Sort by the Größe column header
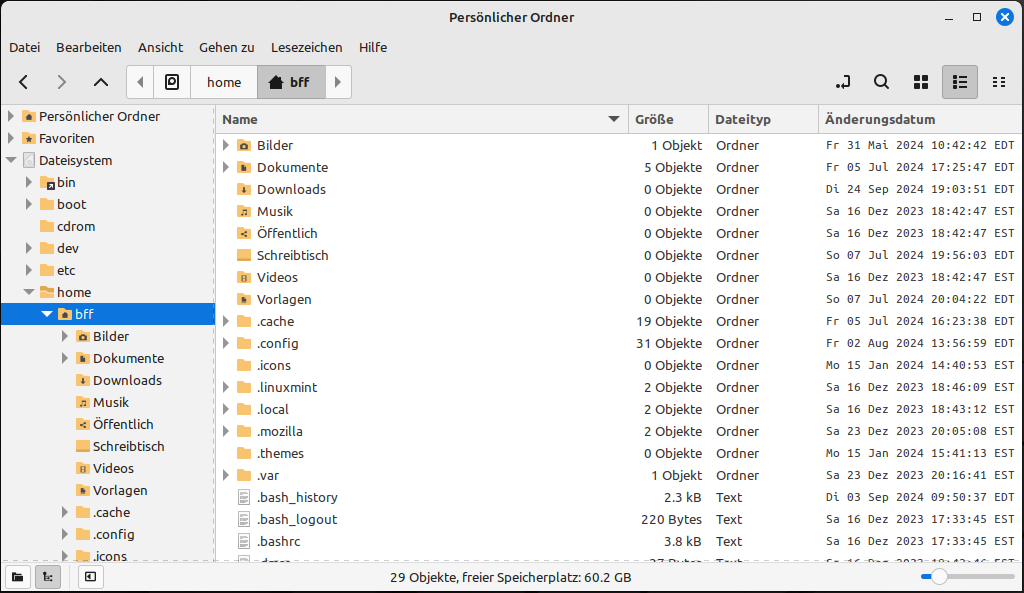 pyautogui.click(x=669, y=120)
